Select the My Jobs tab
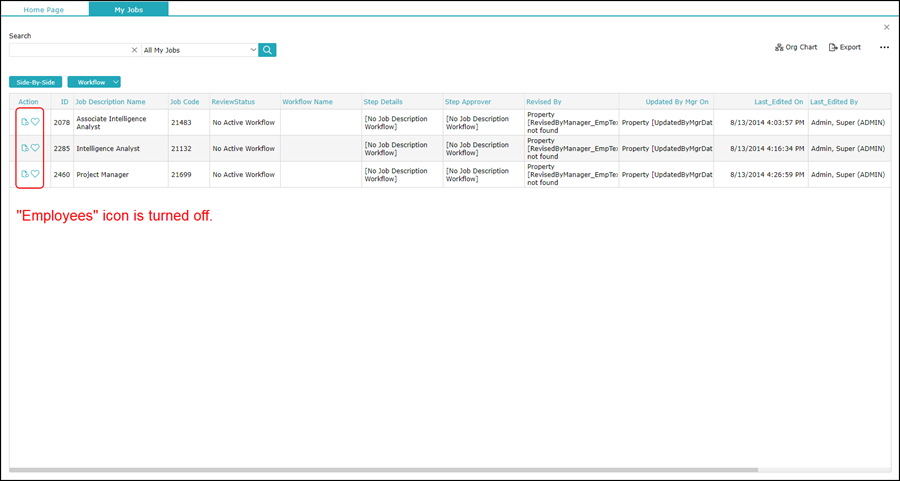This screenshot has height=481, width=900. click(128, 9)
